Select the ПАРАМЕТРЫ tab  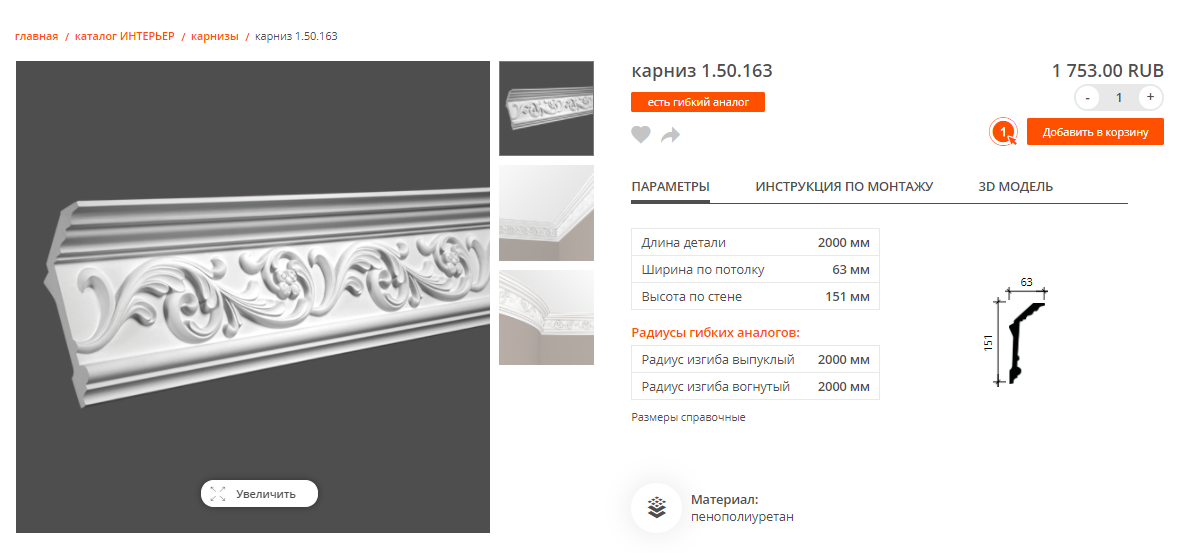pyautogui.click(x=670, y=186)
